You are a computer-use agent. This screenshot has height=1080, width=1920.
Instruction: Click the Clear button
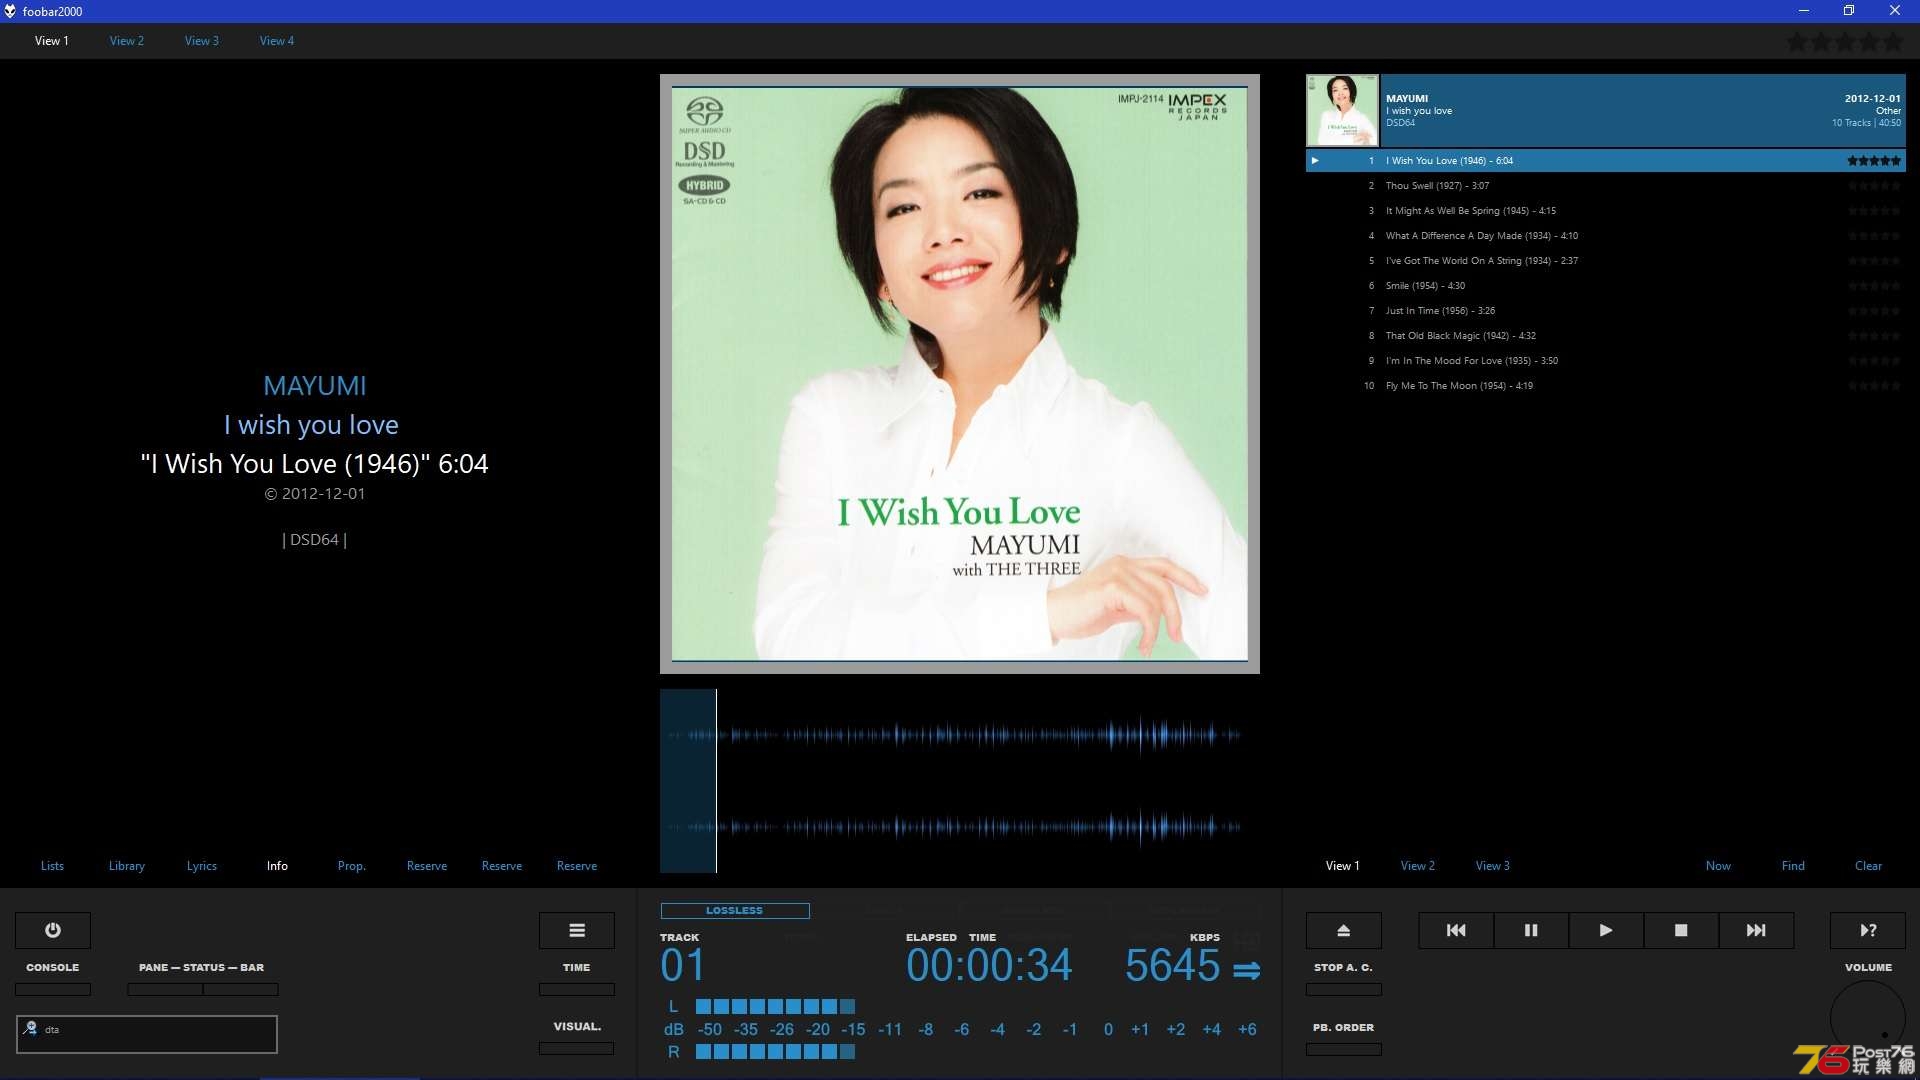1868,866
